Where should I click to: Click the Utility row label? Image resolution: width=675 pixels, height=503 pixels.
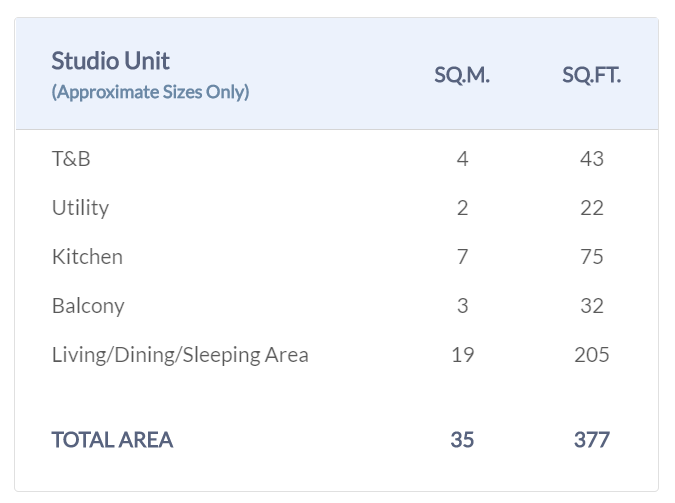[x=80, y=208]
